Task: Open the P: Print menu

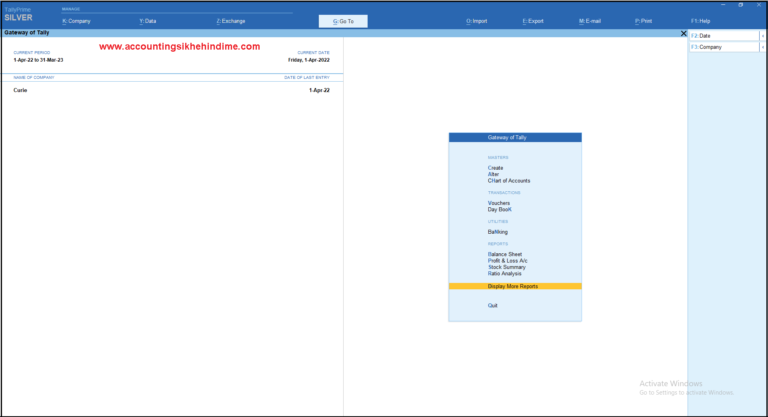Action: pyautogui.click(x=643, y=21)
